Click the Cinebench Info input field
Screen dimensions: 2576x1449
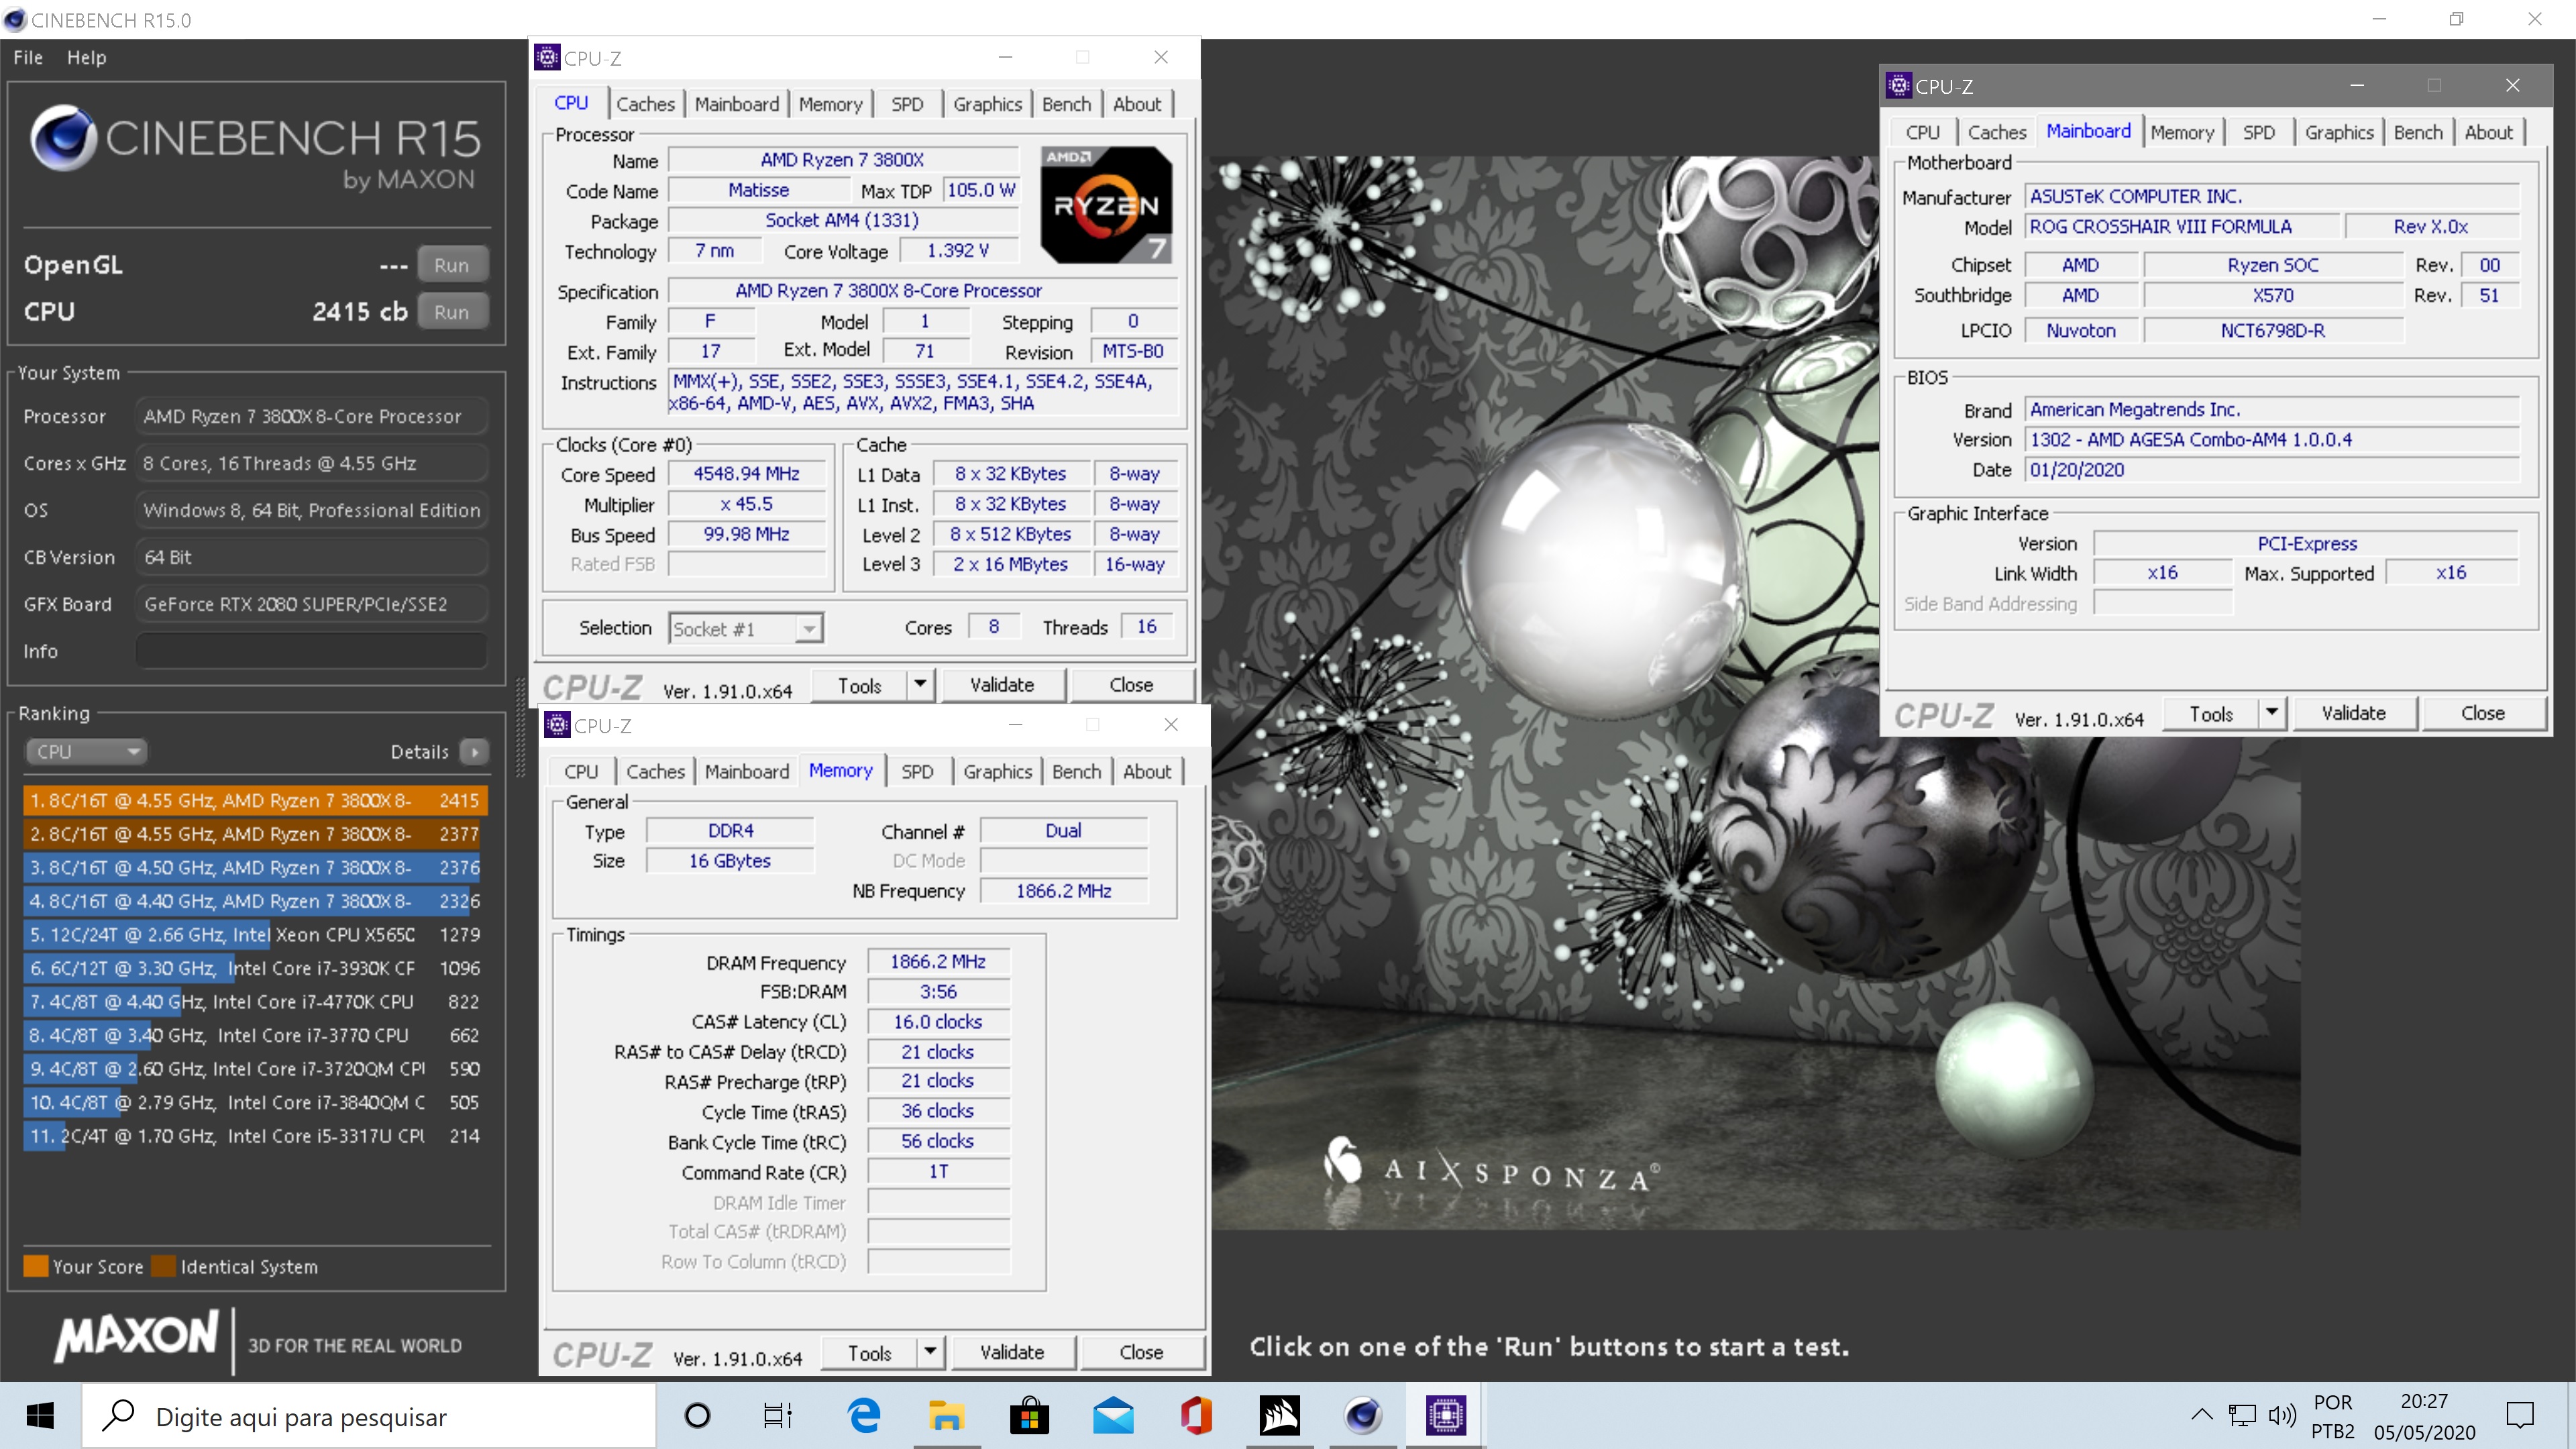coord(311,651)
